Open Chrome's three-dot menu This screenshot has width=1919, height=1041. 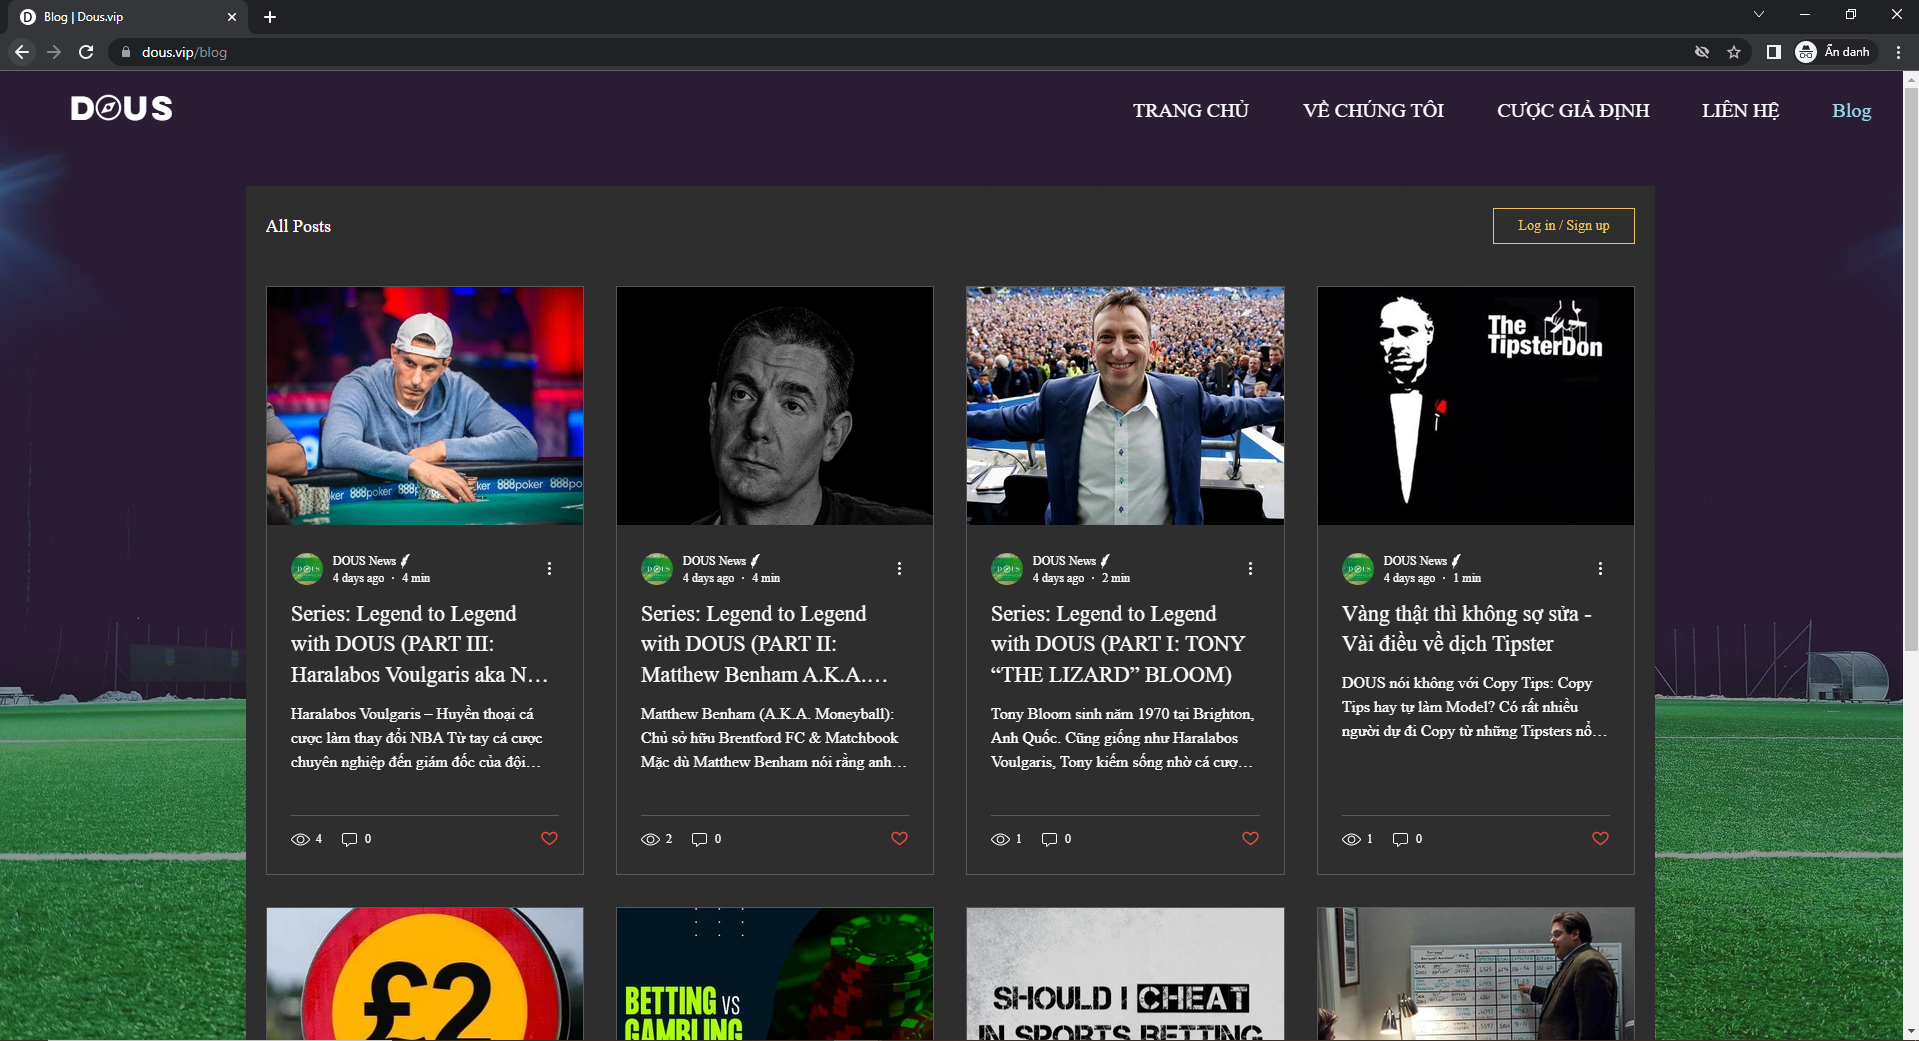coord(1898,52)
